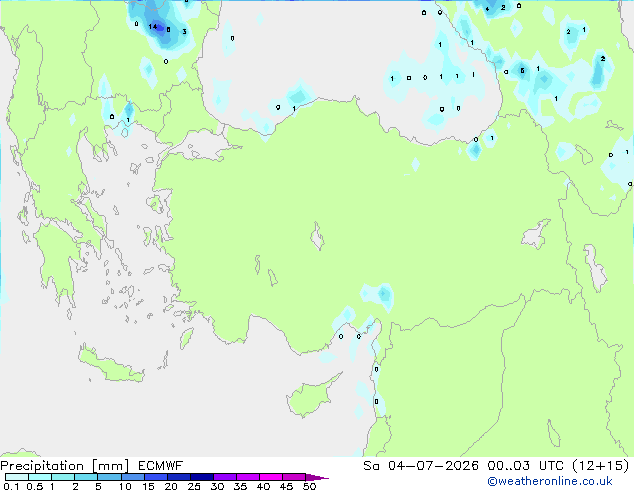This screenshot has width=634, height=490.
Task: Click the 'Precipitation' title text
Action: coord(42,466)
